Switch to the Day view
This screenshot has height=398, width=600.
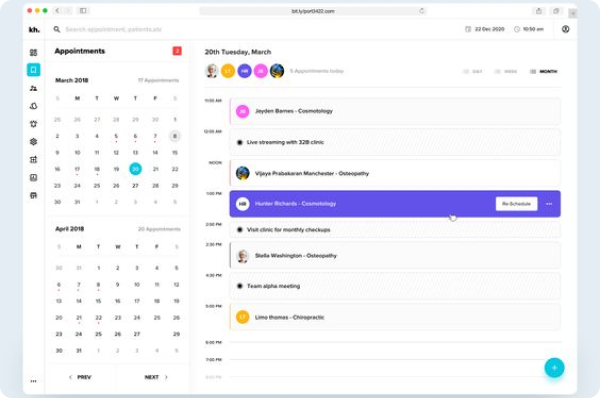[473, 72]
